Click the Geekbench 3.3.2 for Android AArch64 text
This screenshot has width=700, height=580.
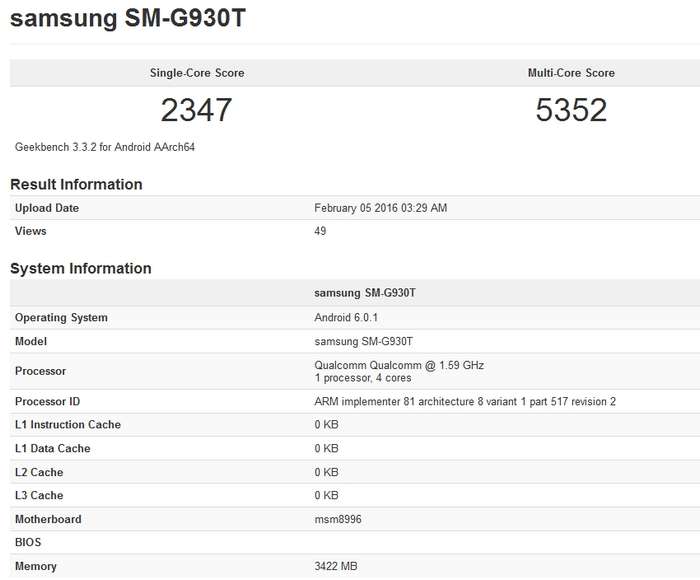pos(105,147)
